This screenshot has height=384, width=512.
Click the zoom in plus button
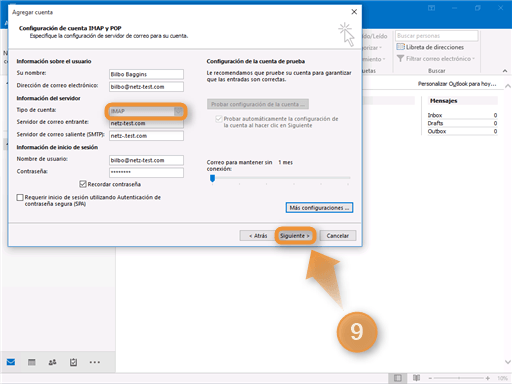pos(488,378)
